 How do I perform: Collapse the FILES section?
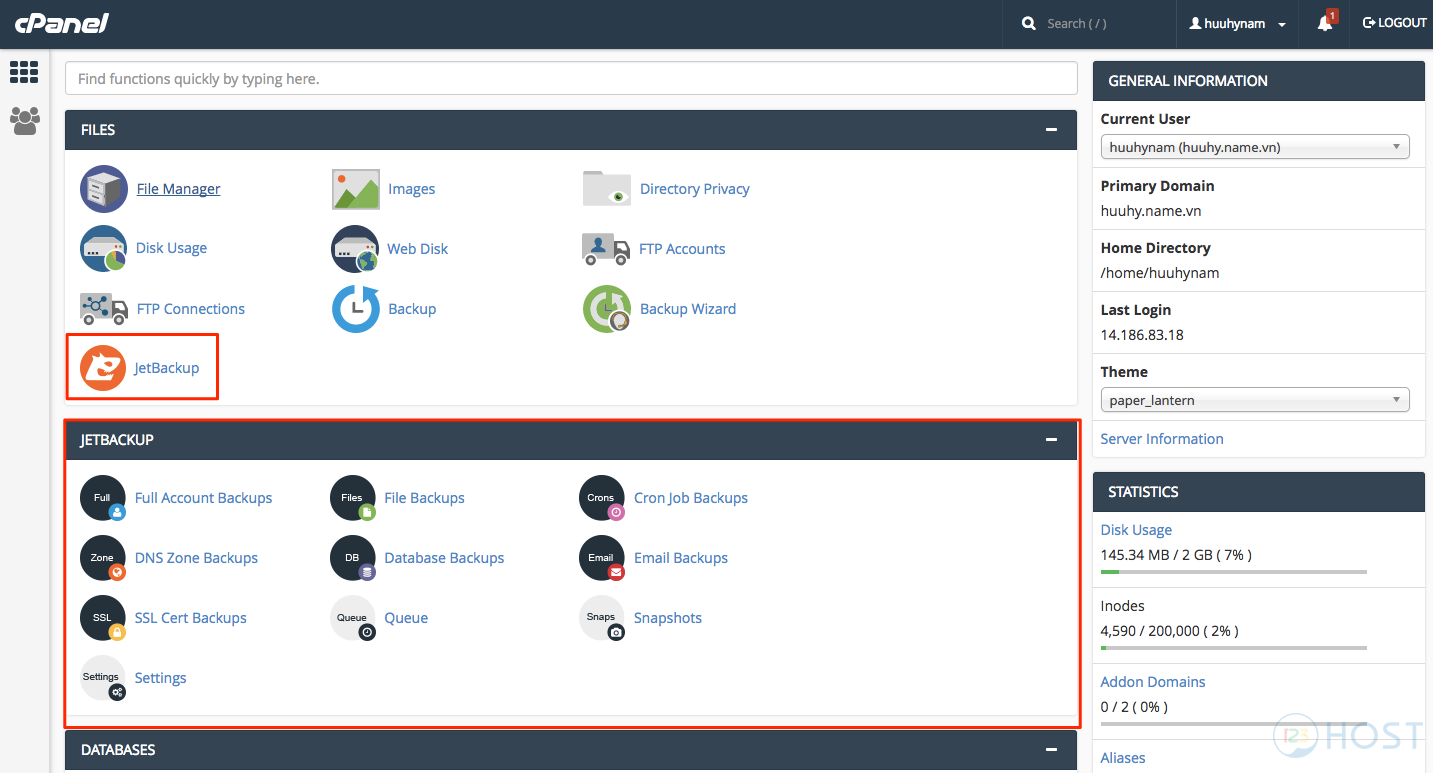[x=1051, y=130]
